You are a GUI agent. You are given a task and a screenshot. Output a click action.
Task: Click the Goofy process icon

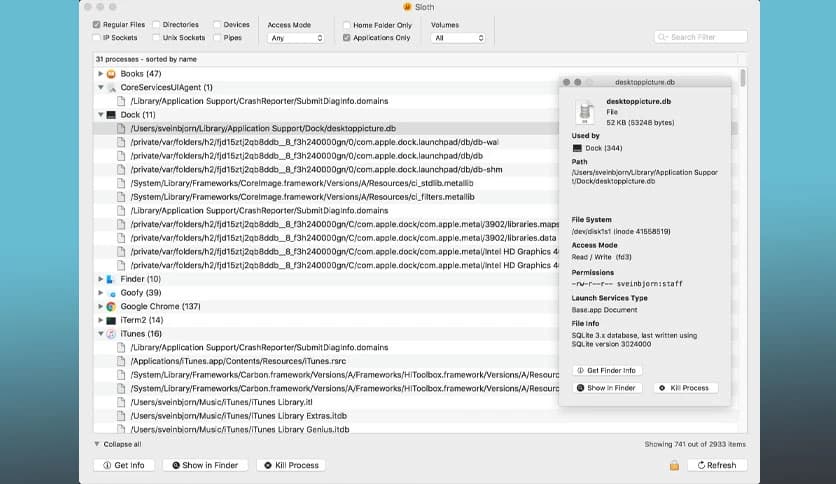point(111,293)
